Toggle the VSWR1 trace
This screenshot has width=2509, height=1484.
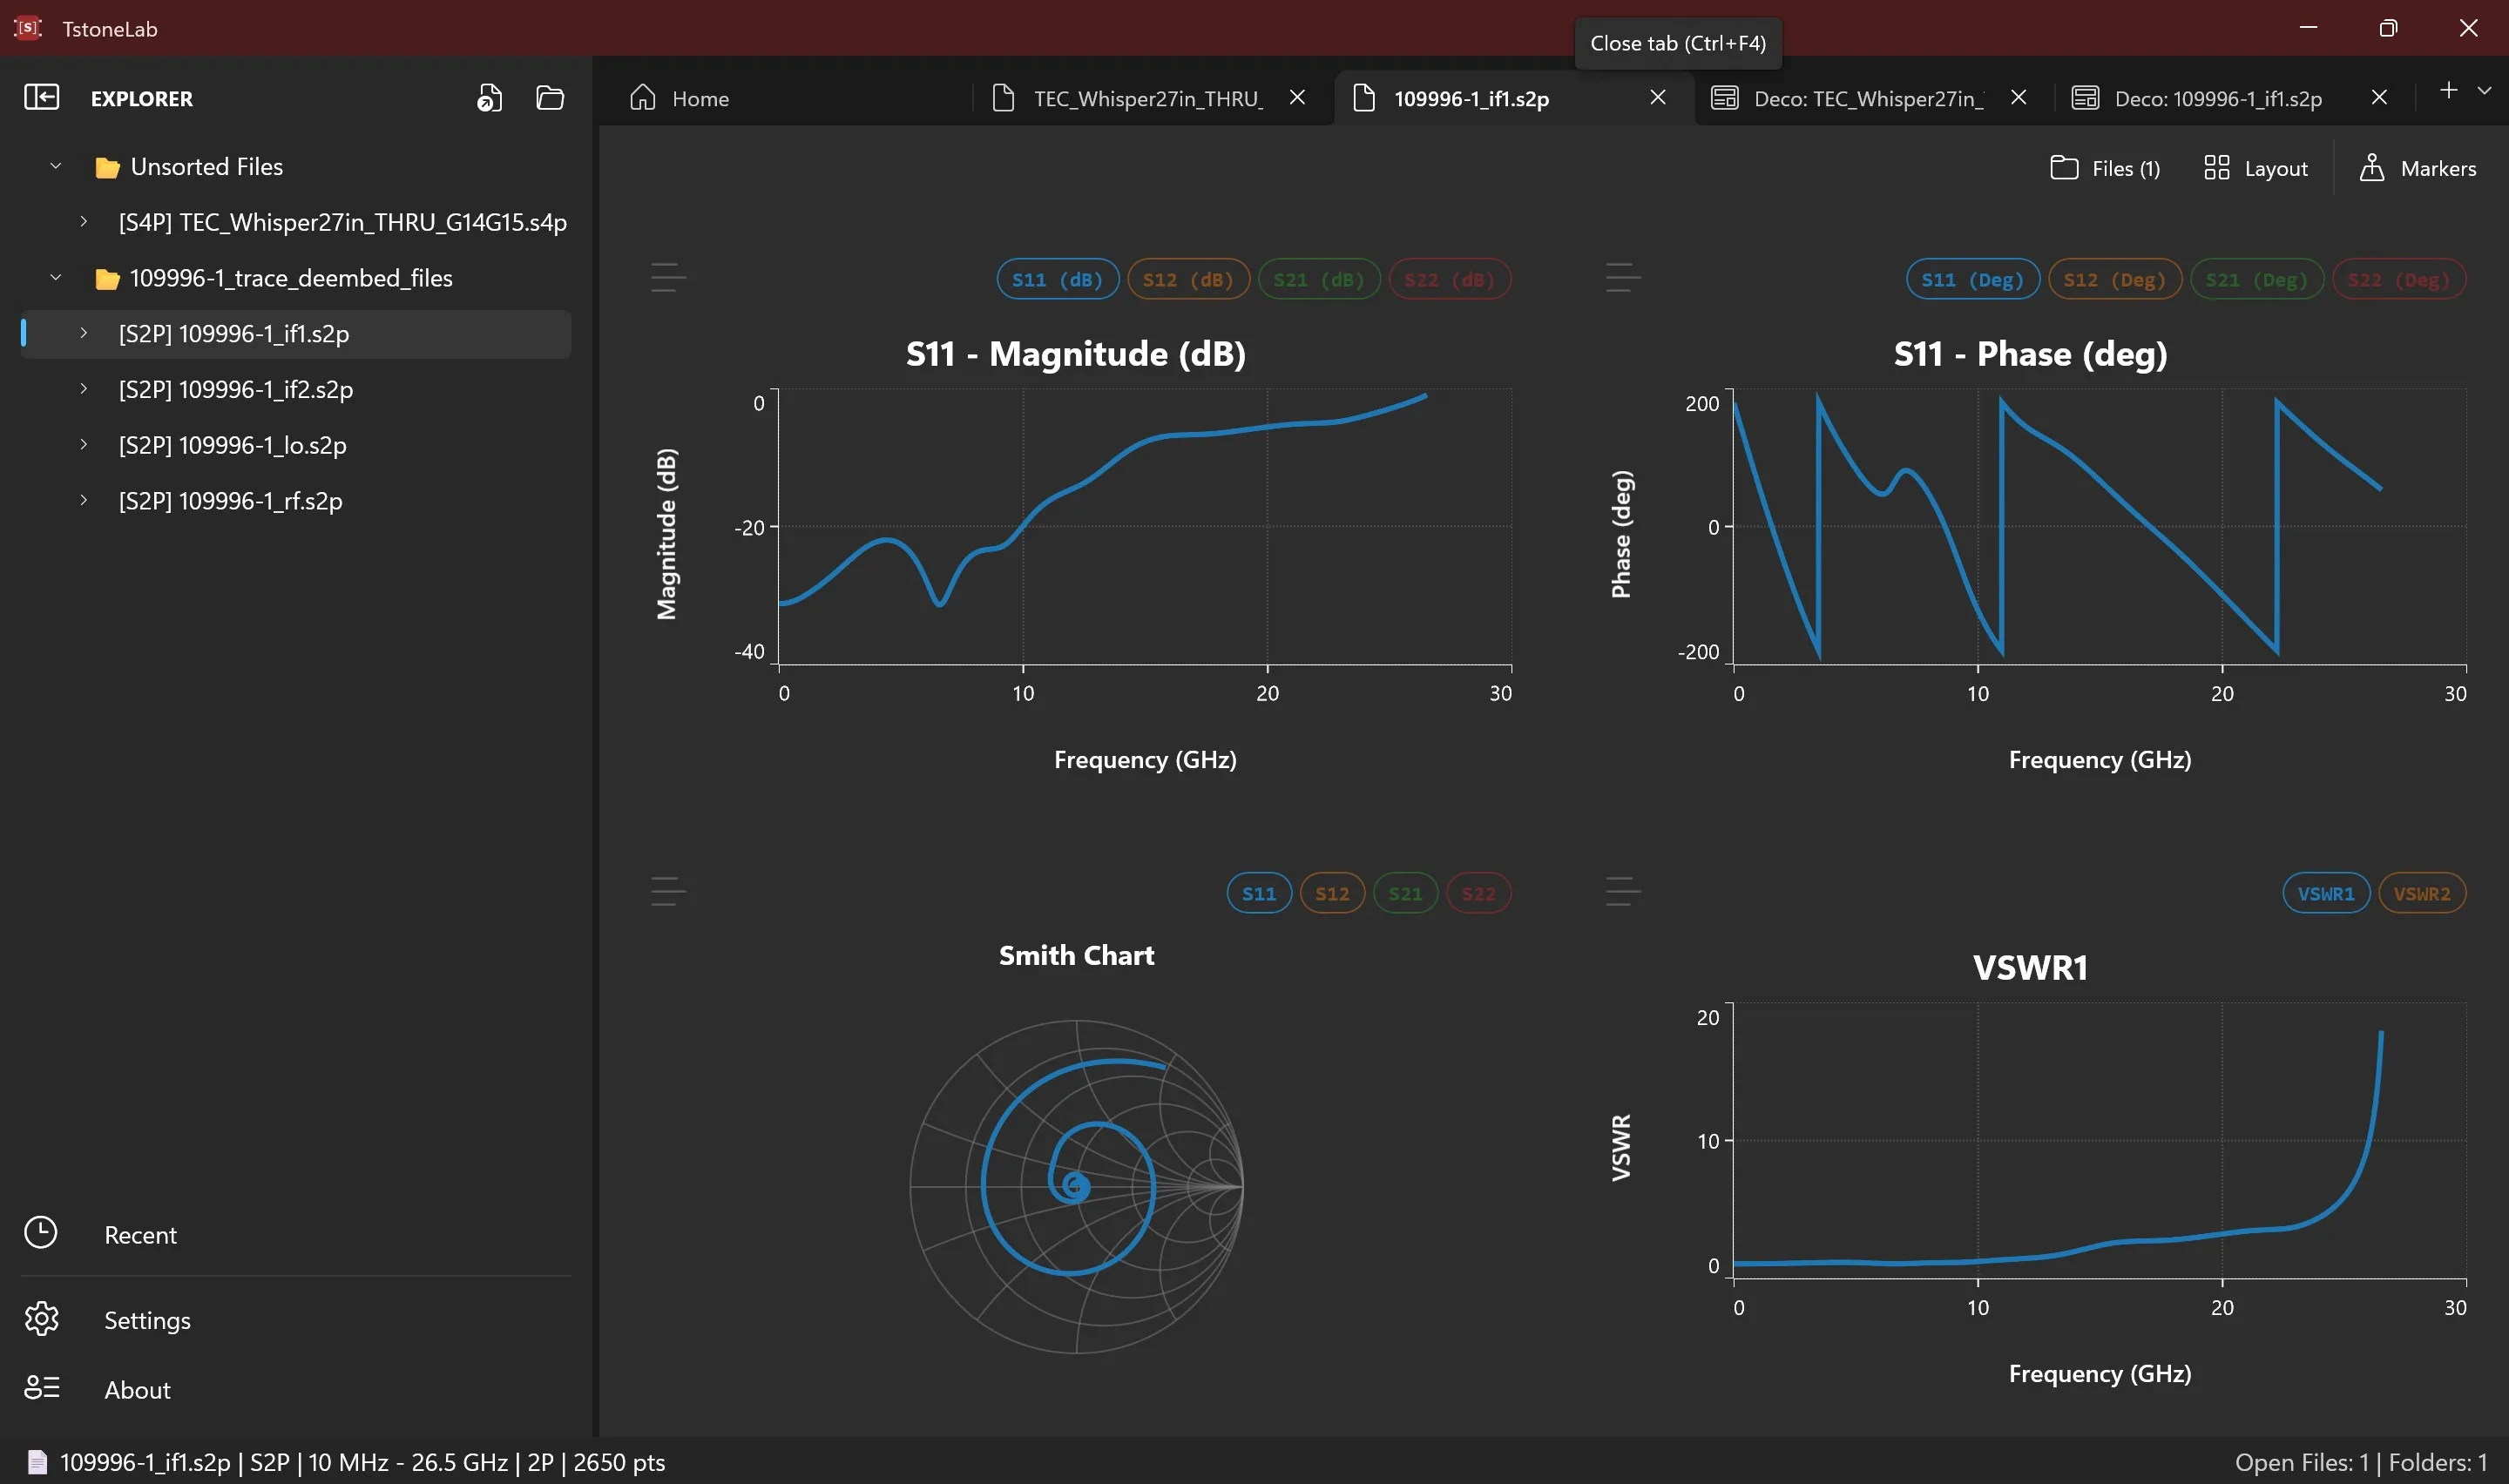coord(2326,893)
